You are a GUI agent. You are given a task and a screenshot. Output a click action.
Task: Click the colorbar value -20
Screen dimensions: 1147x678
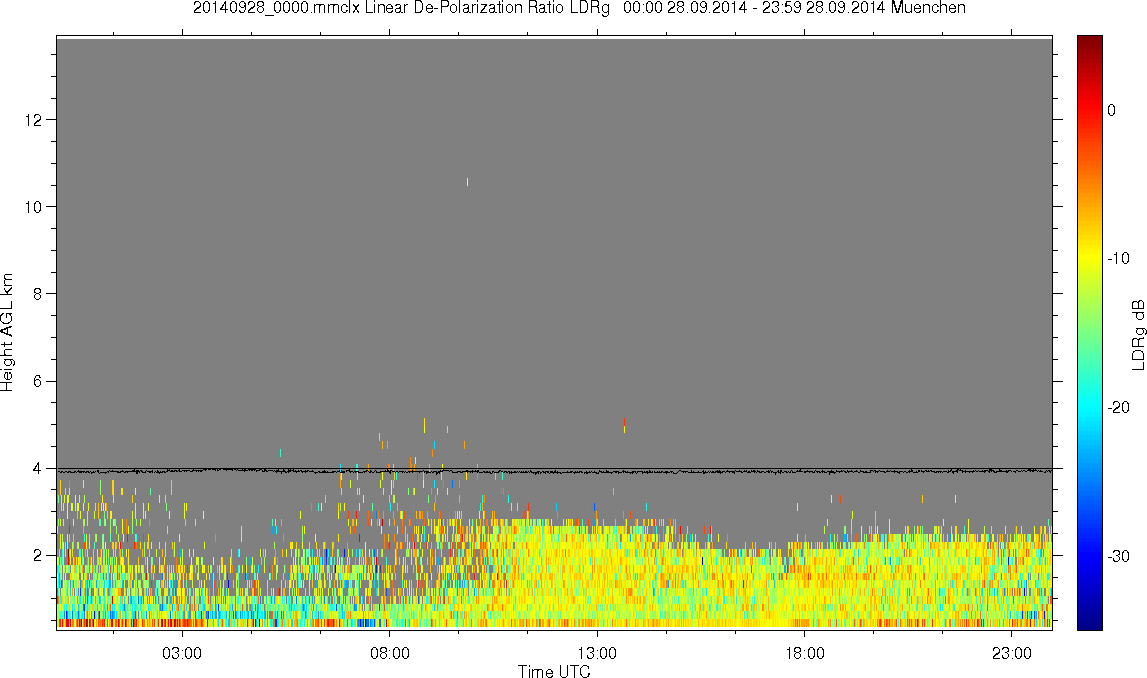[x=1118, y=407]
